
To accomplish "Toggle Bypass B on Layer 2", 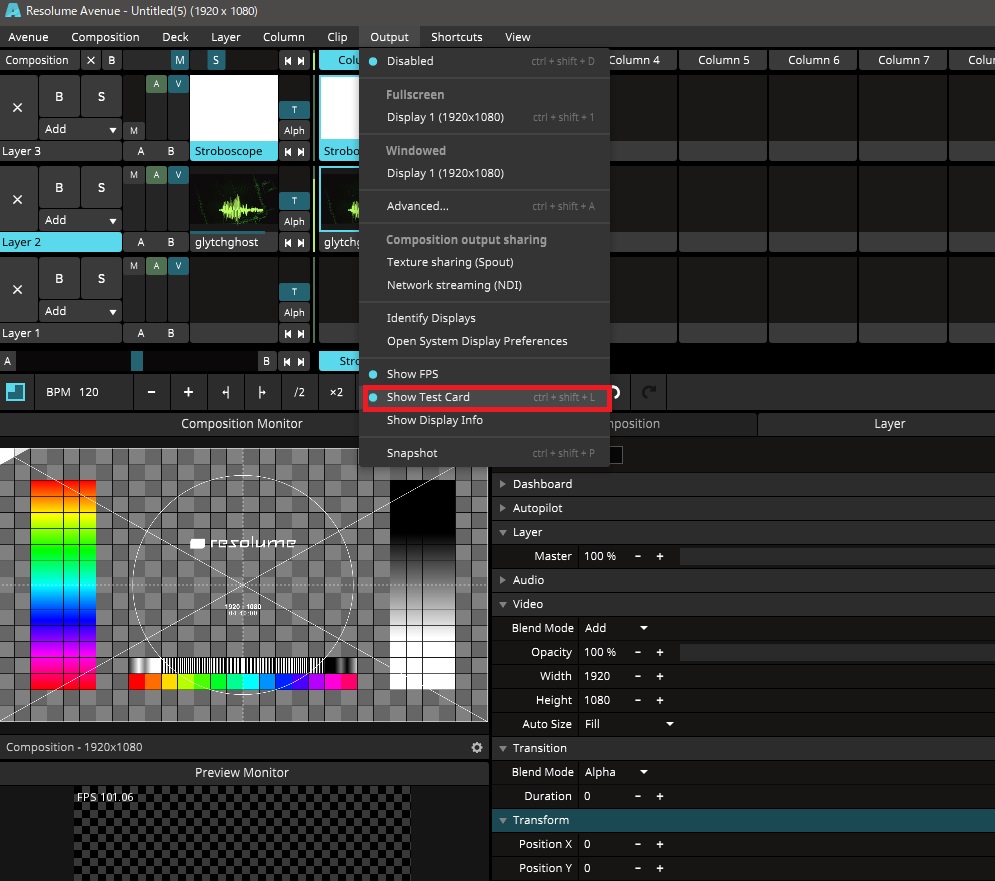I will click(59, 188).
